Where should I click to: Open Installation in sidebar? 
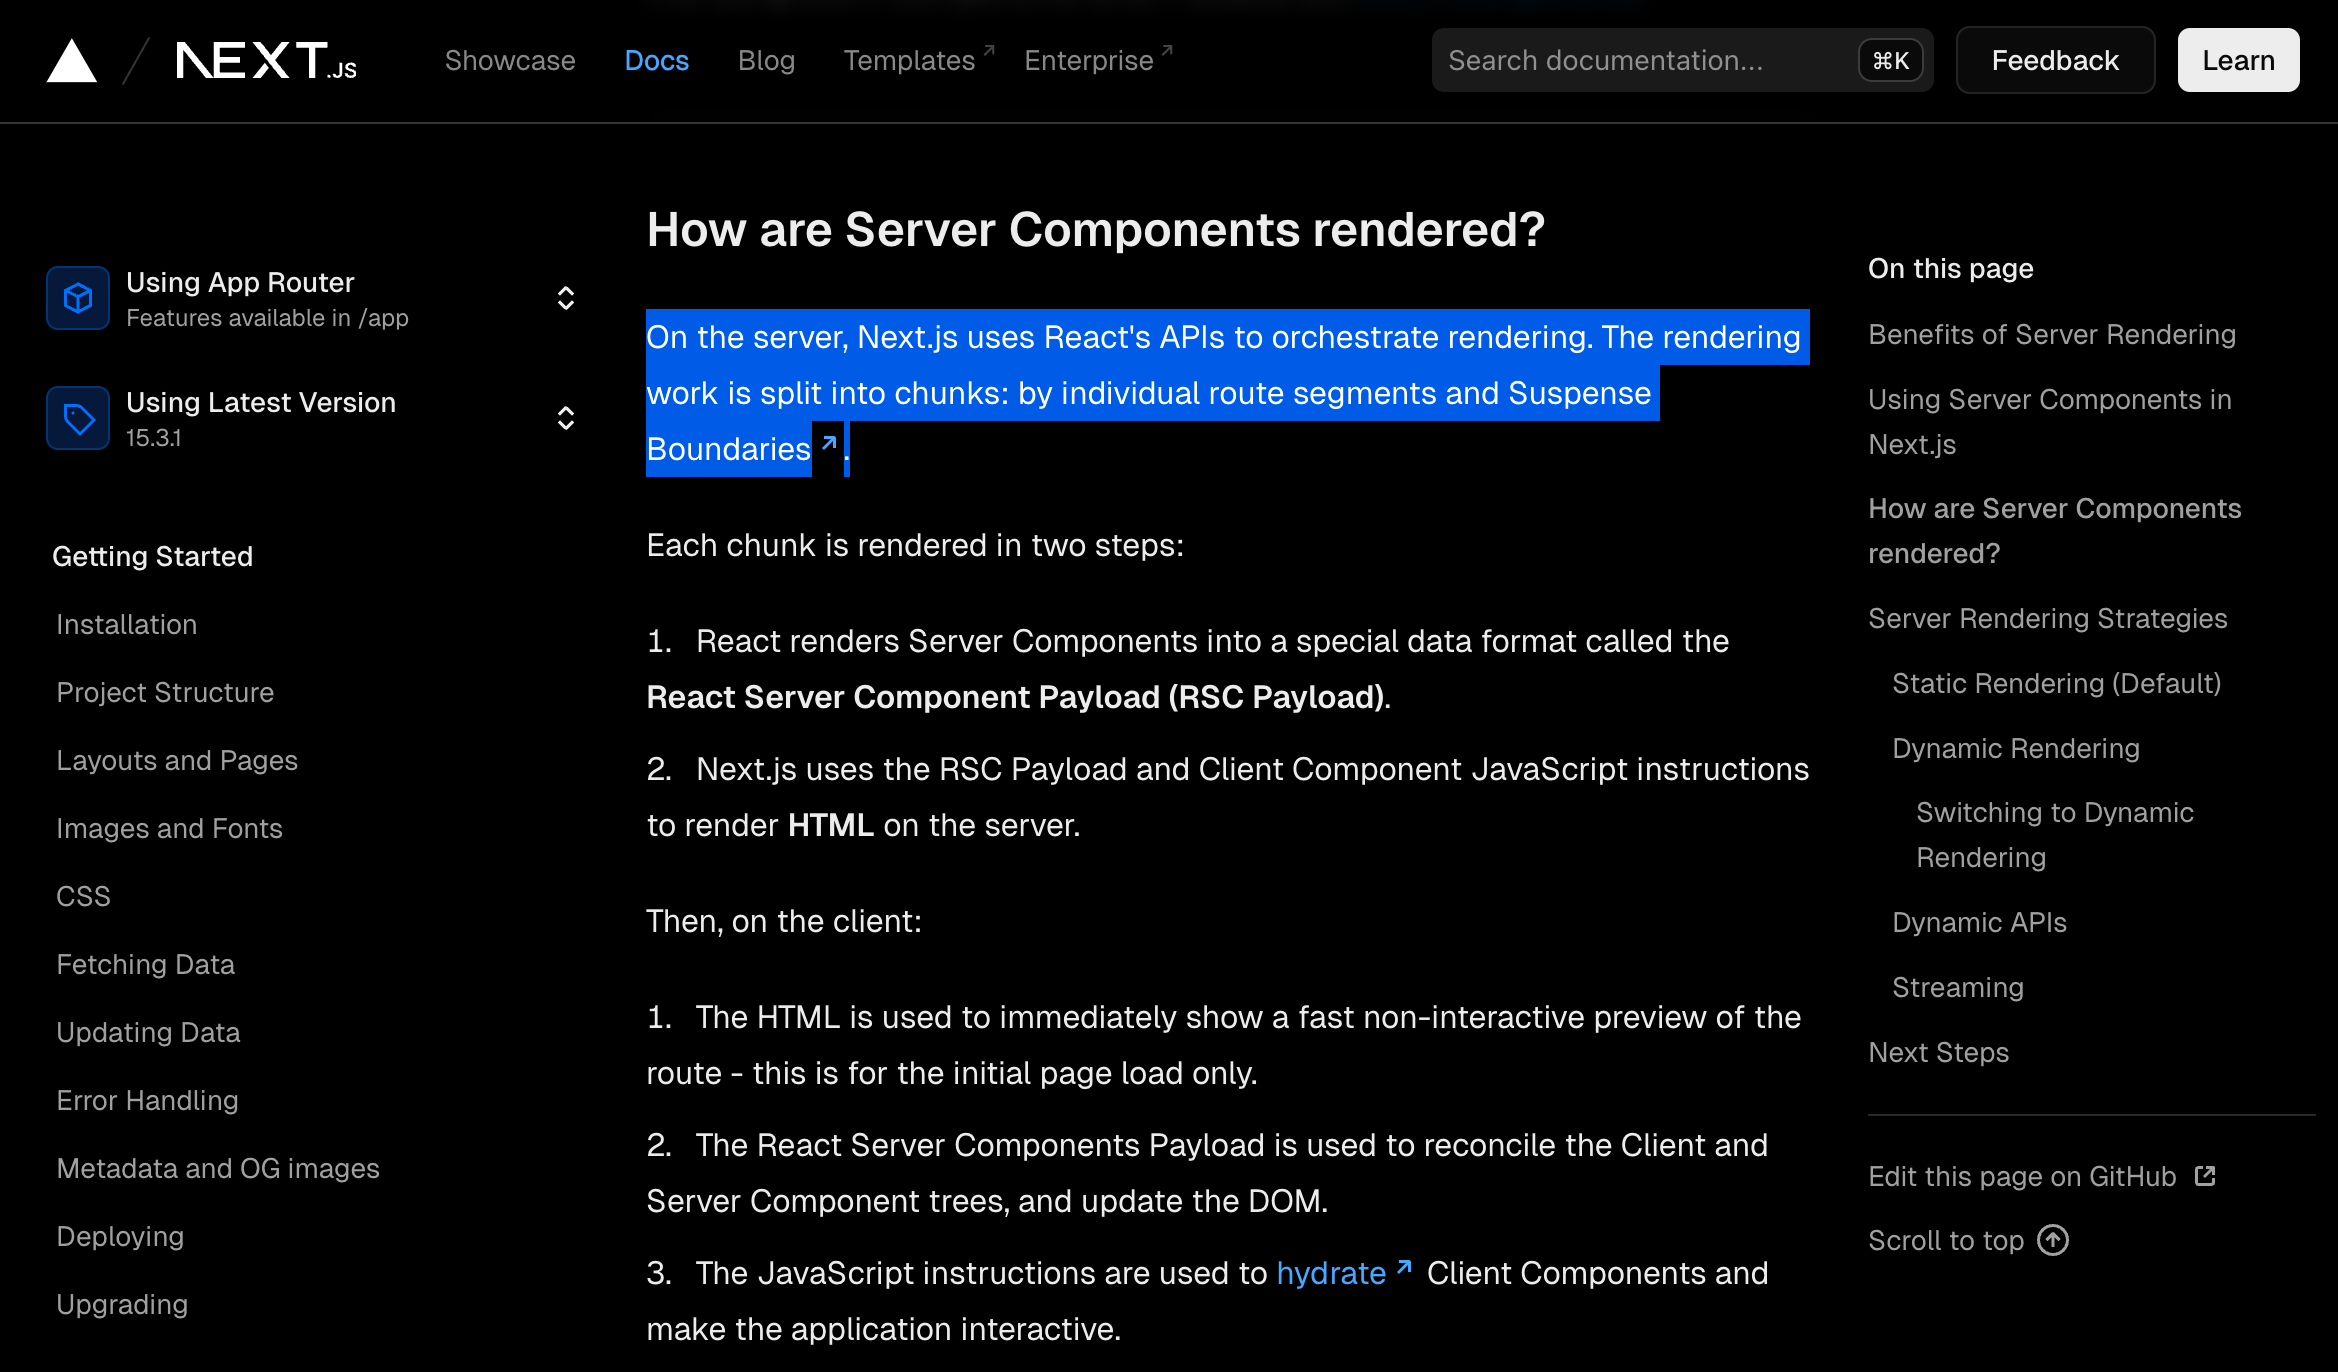click(126, 624)
